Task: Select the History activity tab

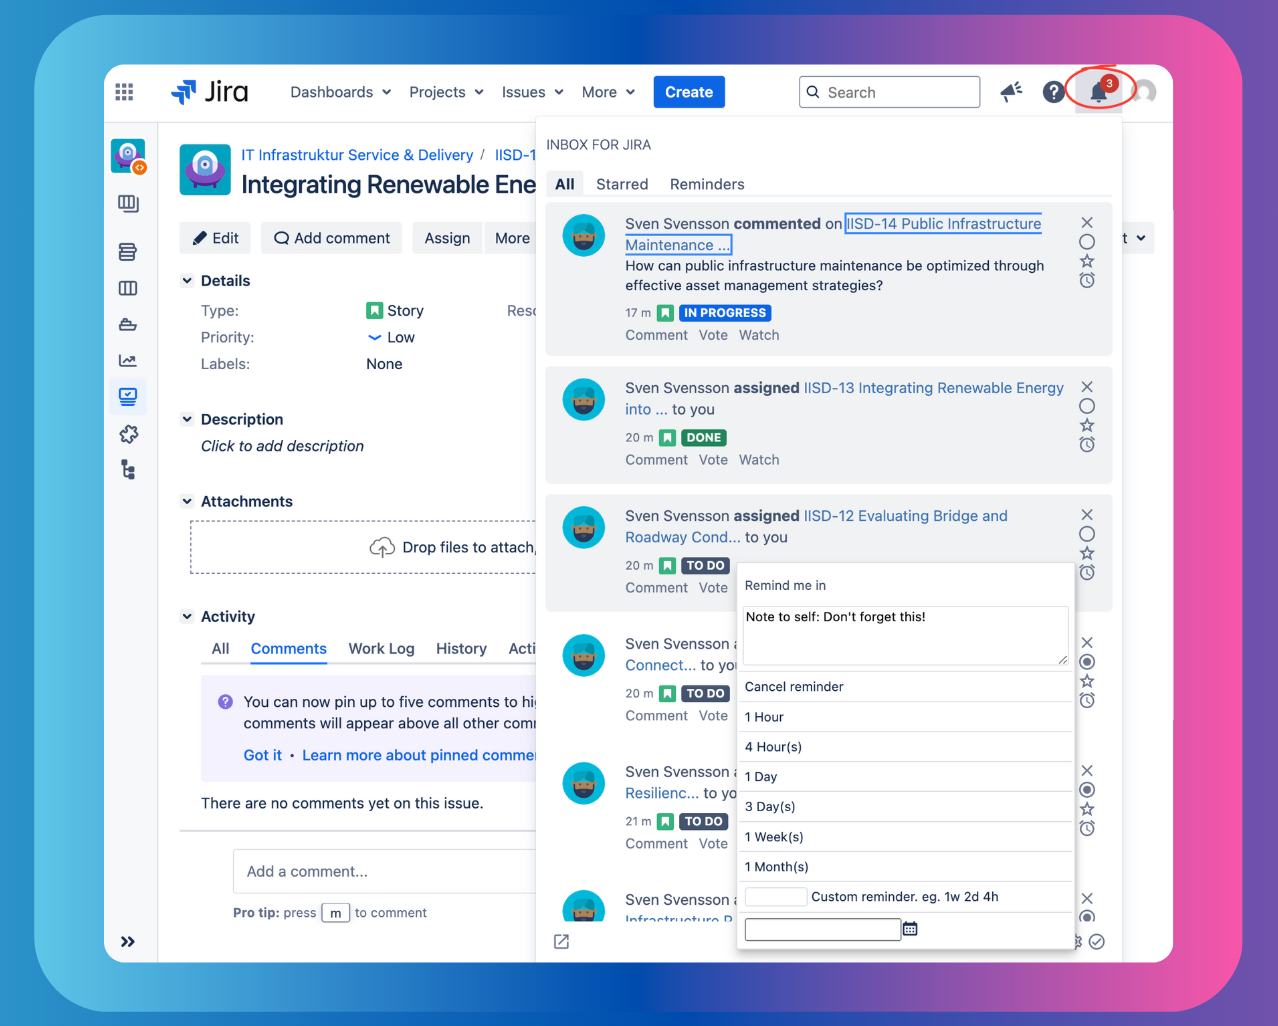Action: pos(461,649)
